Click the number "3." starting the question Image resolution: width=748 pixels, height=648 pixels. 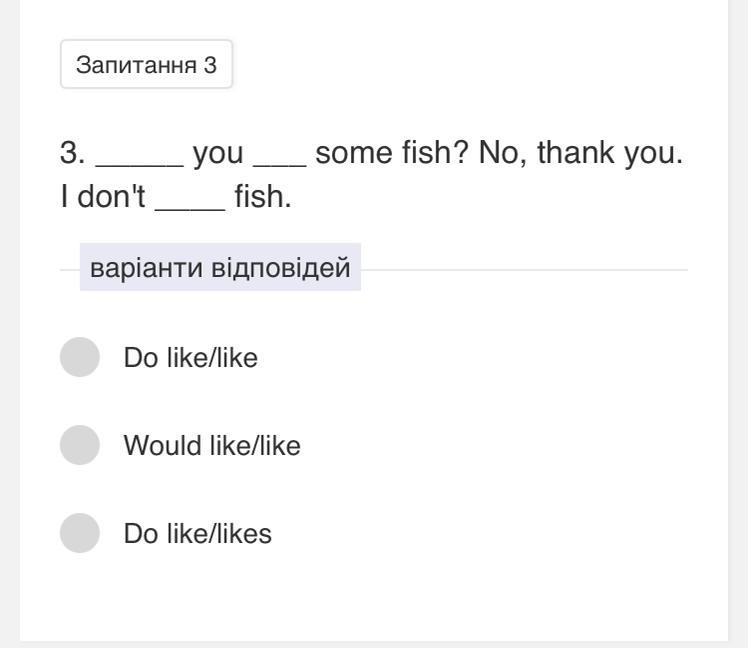[x=73, y=154]
